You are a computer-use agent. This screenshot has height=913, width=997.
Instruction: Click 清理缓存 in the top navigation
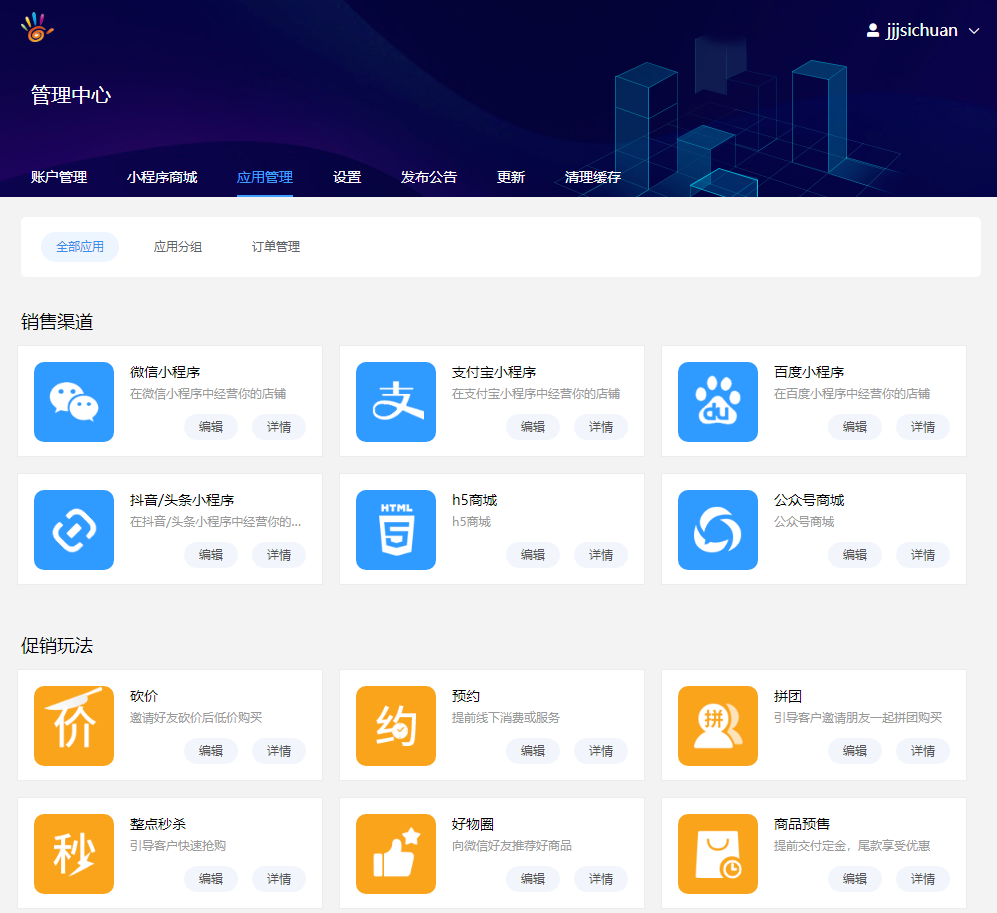point(593,177)
